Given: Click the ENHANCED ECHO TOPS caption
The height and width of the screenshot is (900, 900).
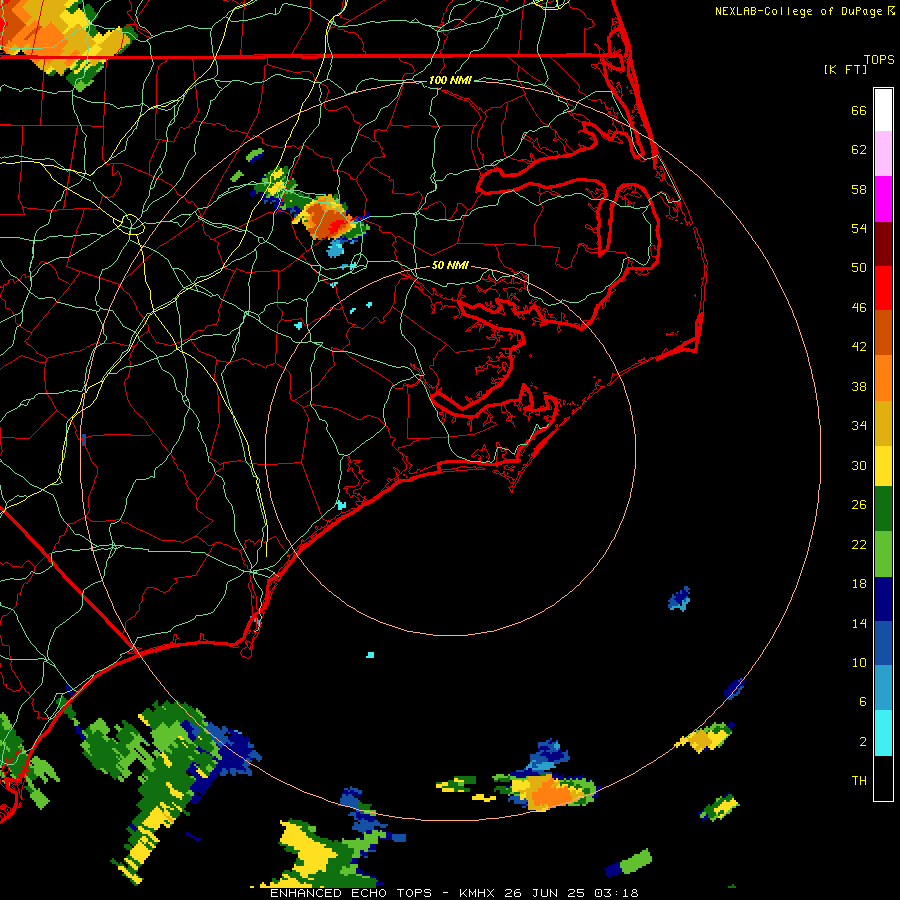Looking at the screenshot, I should [351, 893].
